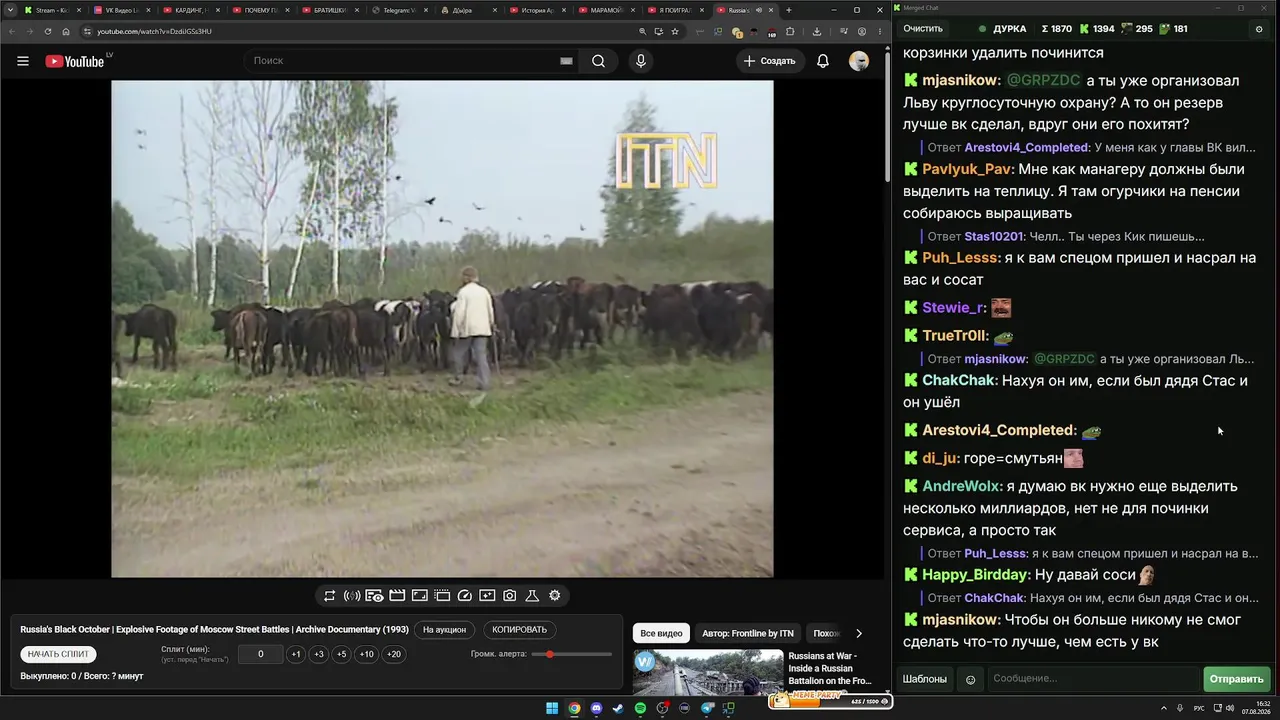Screen dimensions: 1280x720
Task: Open Chrome downloads
Action: coord(816,31)
